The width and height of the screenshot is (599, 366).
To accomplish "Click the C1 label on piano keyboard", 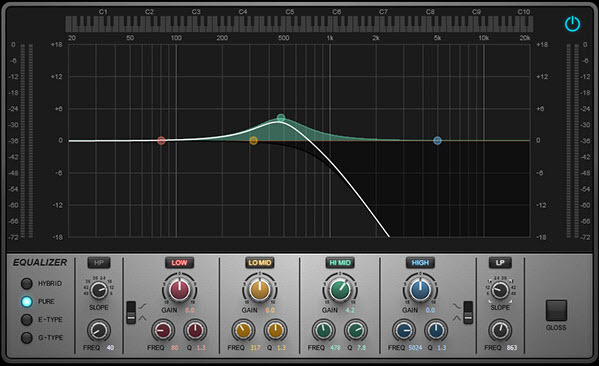I will [103, 12].
